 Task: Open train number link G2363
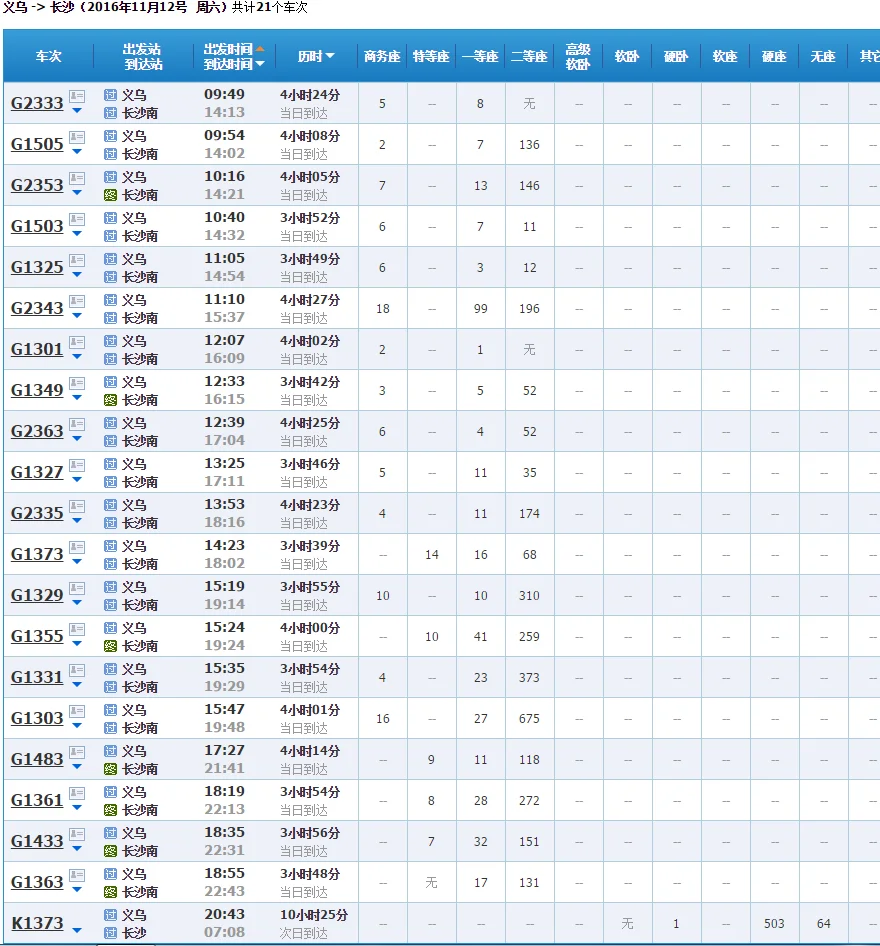(x=37, y=432)
